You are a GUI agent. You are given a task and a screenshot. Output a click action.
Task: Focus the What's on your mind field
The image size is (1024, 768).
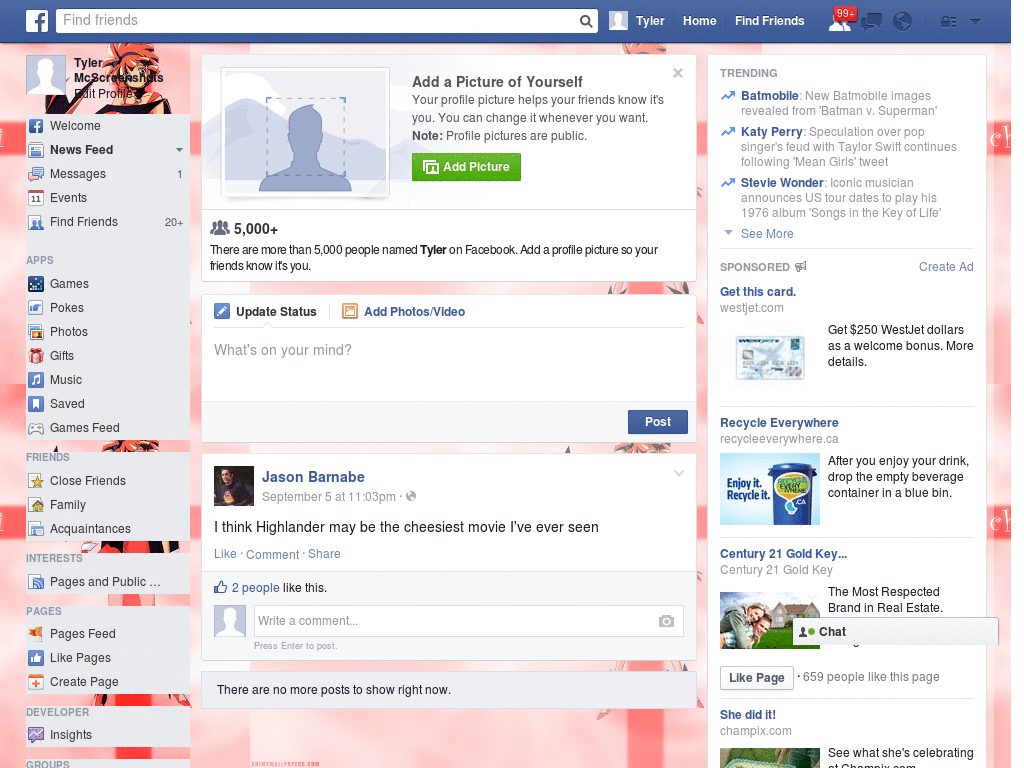pyautogui.click(x=449, y=364)
